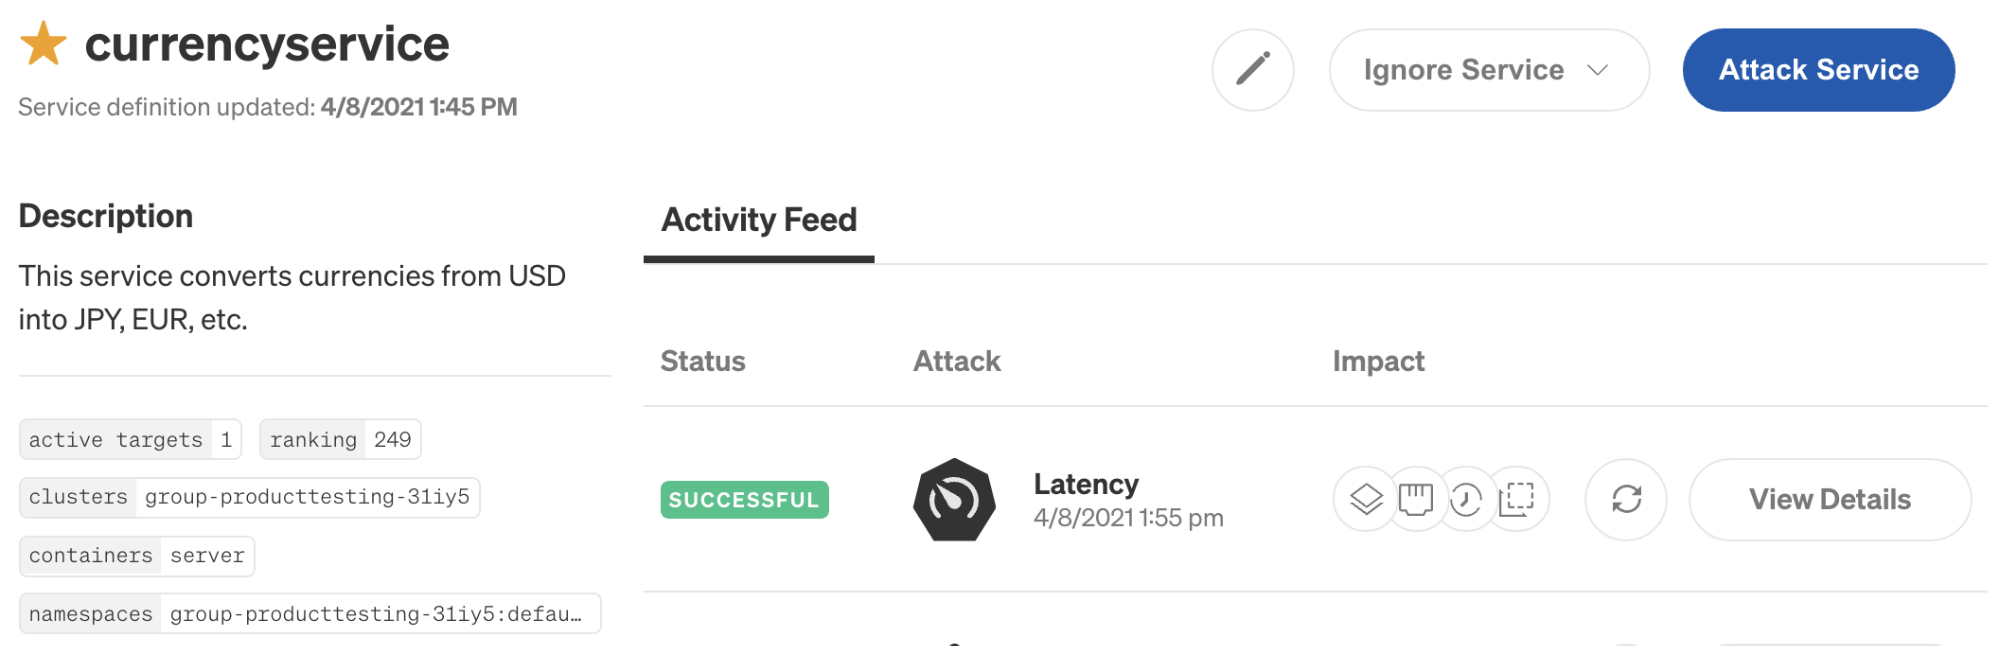Click the pencil edit icon
The height and width of the screenshot is (646, 1999).
click(x=1253, y=70)
